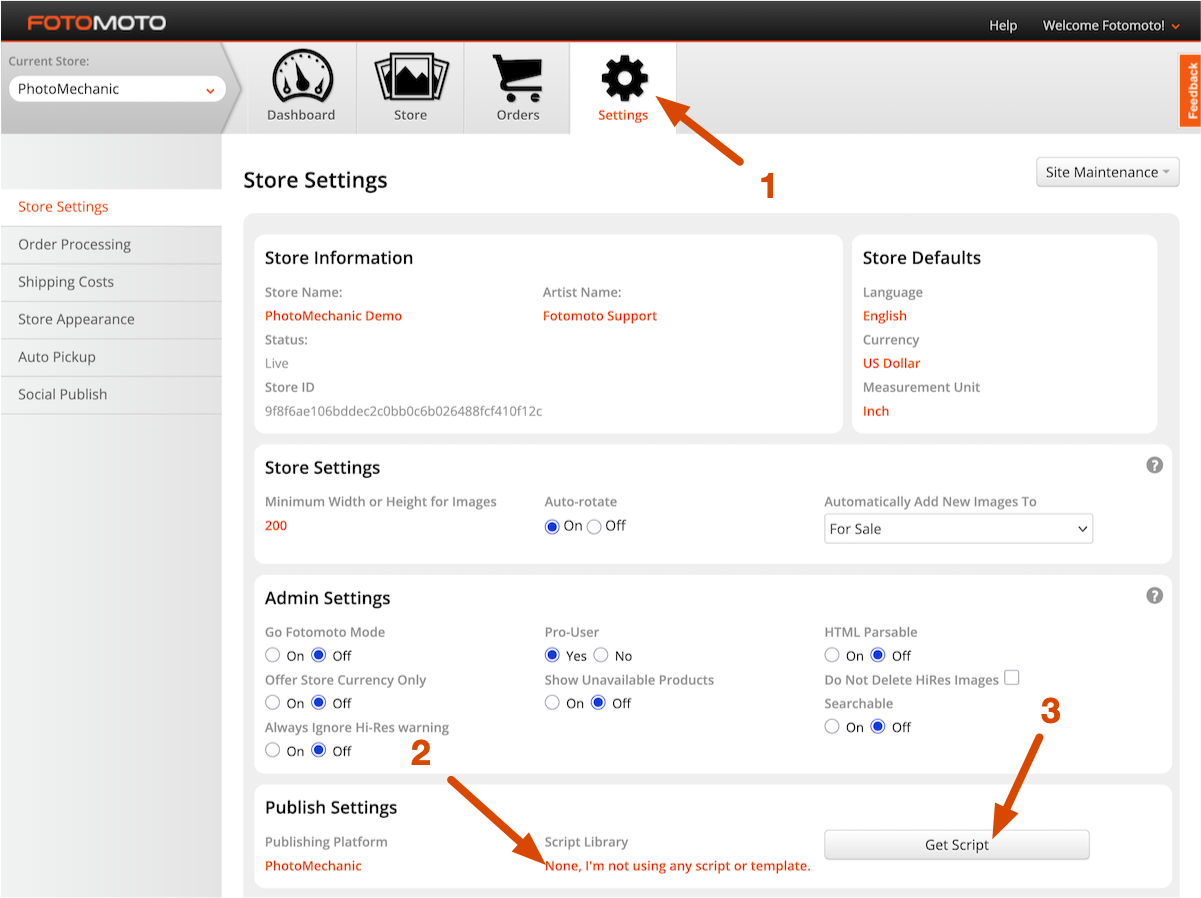This screenshot has height=898, width=1201.
Task: Select Auto Pickup in sidebar
Action: (x=111, y=357)
